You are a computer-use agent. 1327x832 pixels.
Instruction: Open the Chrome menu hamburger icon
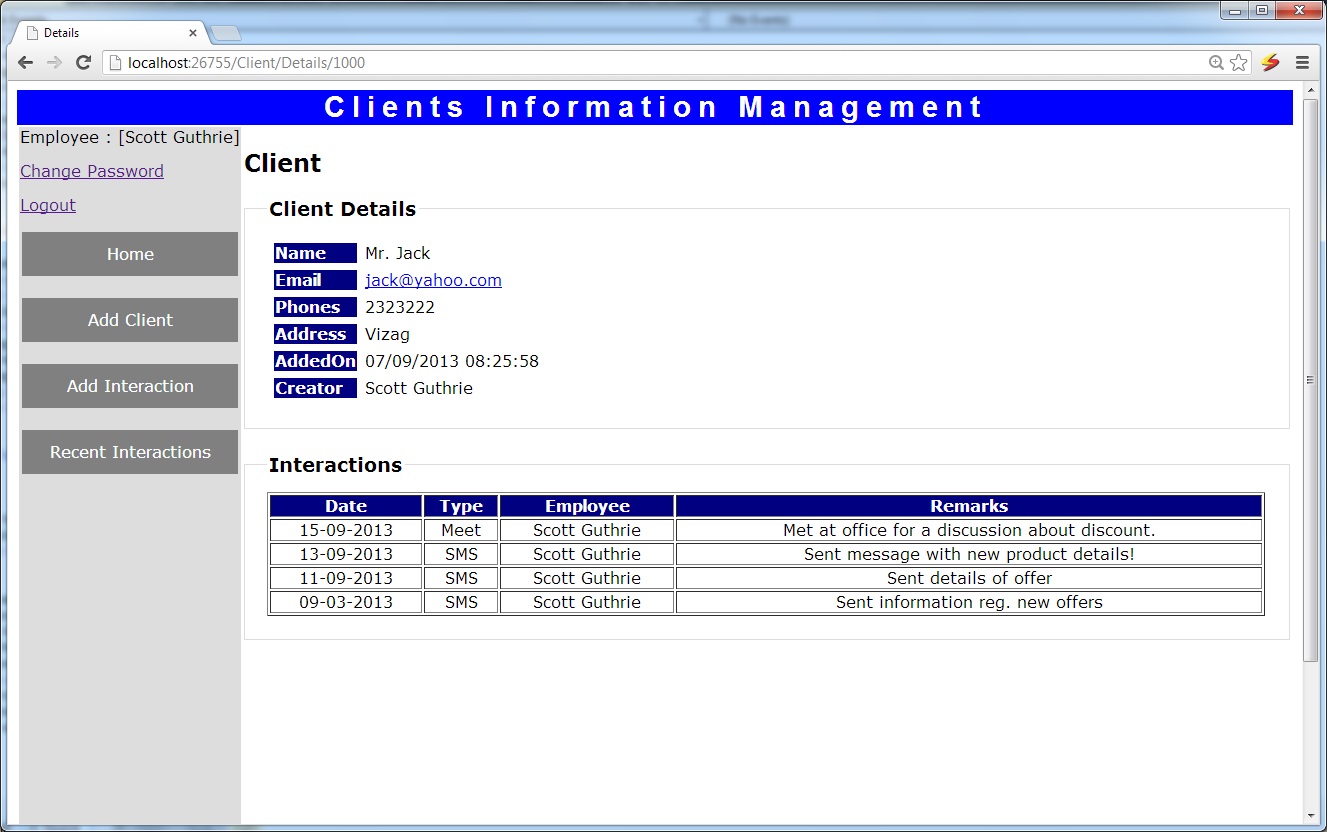(x=1302, y=63)
